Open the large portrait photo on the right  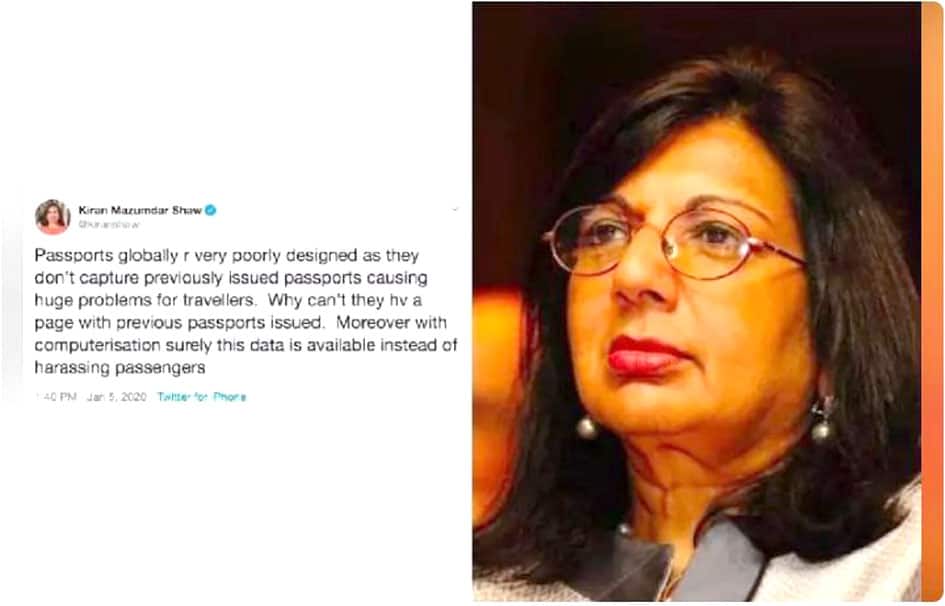[x=697, y=302]
